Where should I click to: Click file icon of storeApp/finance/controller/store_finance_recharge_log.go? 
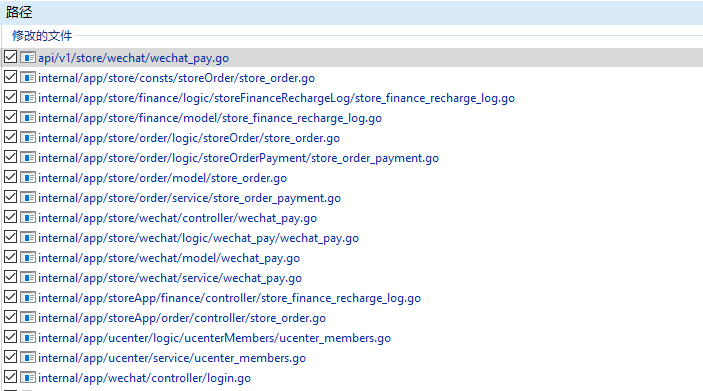coord(28,297)
